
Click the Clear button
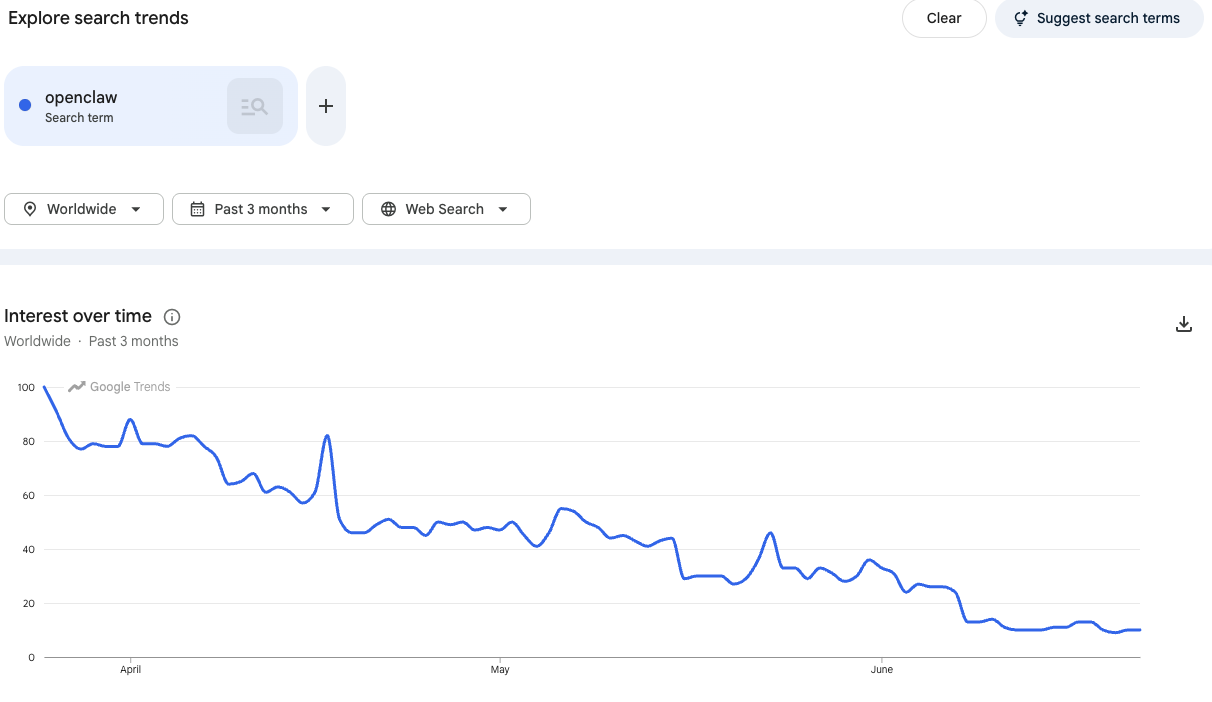pyautogui.click(x=944, y=18)
